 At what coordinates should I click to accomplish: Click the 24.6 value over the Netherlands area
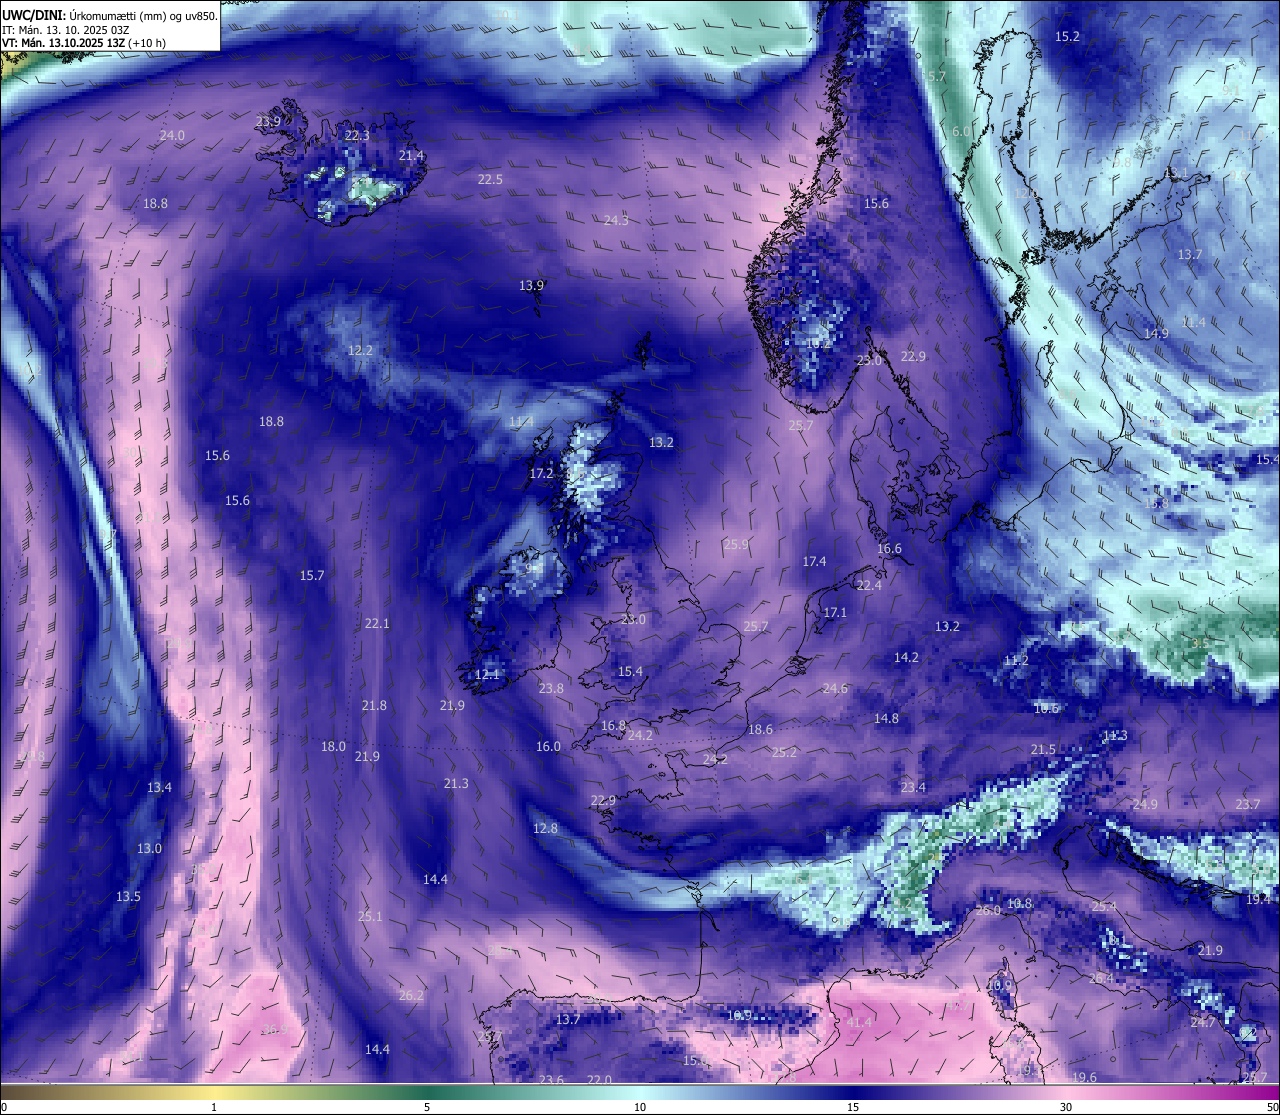point(835,688)
